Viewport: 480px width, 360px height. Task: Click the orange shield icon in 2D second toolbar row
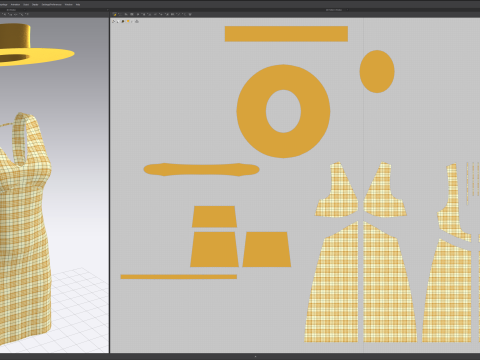(128, 21)
